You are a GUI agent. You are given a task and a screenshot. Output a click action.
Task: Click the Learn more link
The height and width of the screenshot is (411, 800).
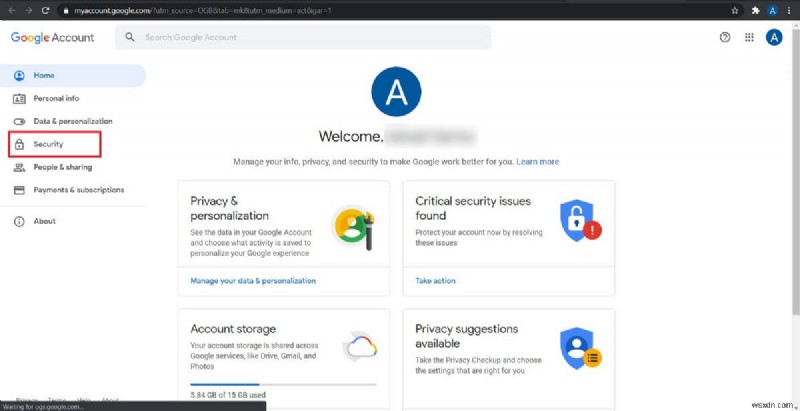[537, 161]
